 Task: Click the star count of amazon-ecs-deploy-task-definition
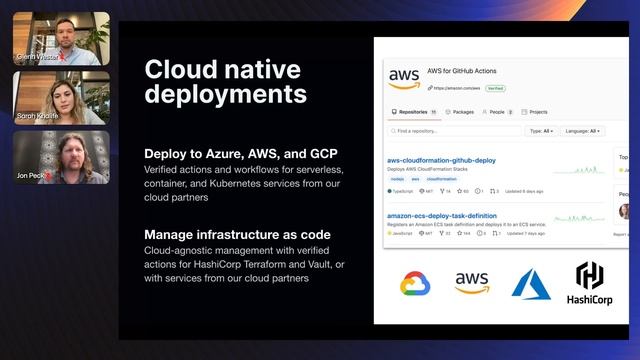coord(464,233)
